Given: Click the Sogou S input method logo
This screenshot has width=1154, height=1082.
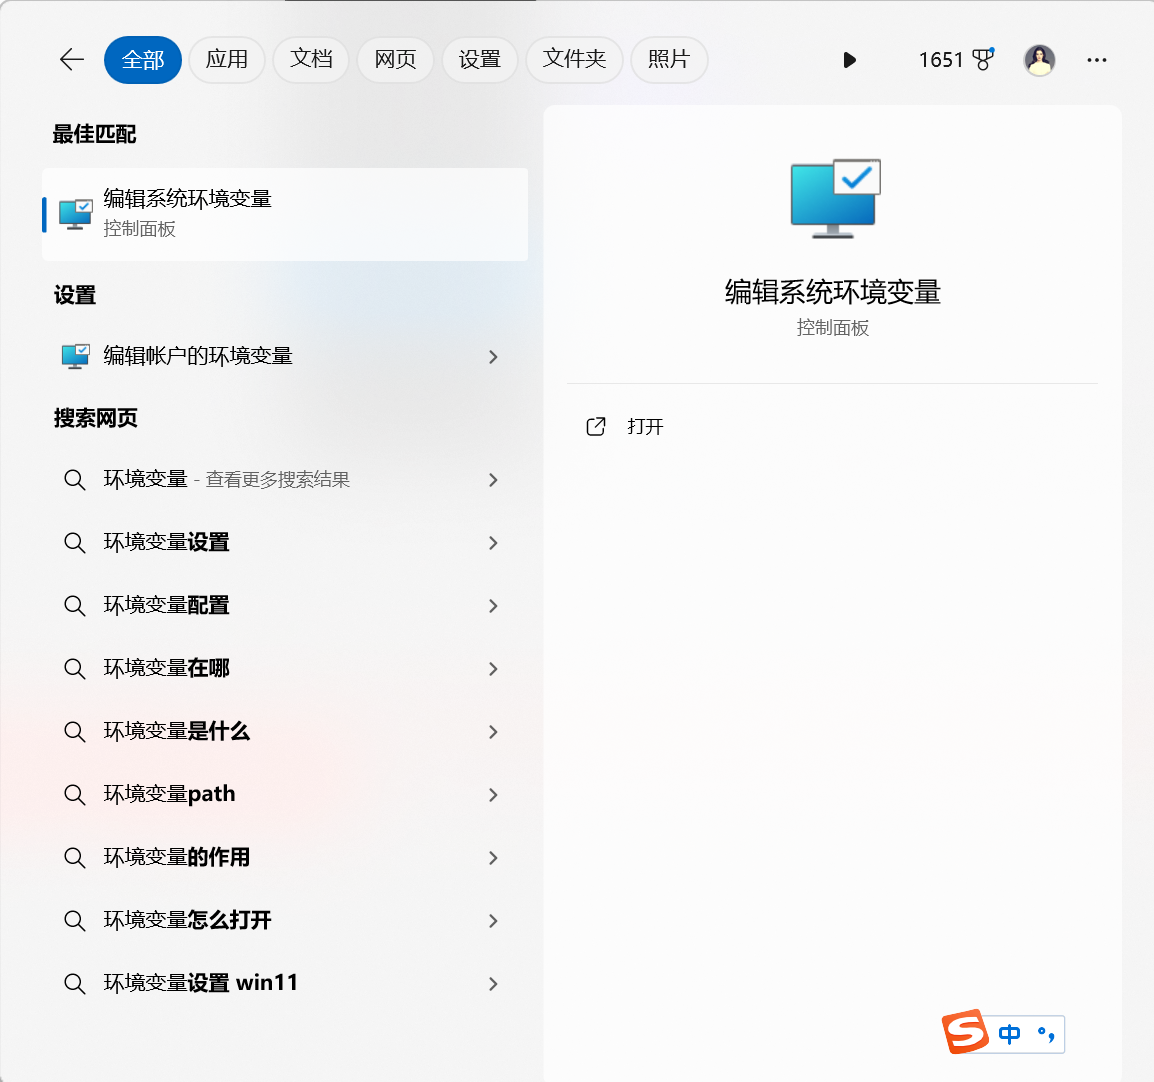Looking at the screenshot, I should click(x=965, y=1032).
